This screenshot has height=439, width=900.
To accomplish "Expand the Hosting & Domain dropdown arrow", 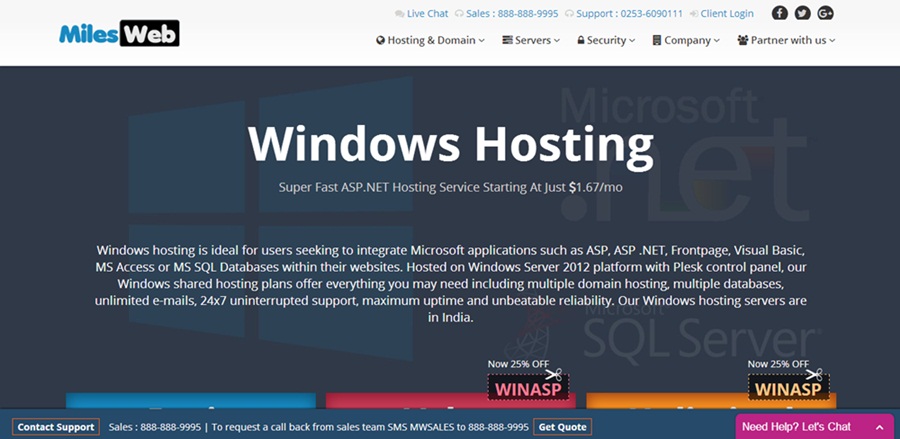I will coord(482,41).
